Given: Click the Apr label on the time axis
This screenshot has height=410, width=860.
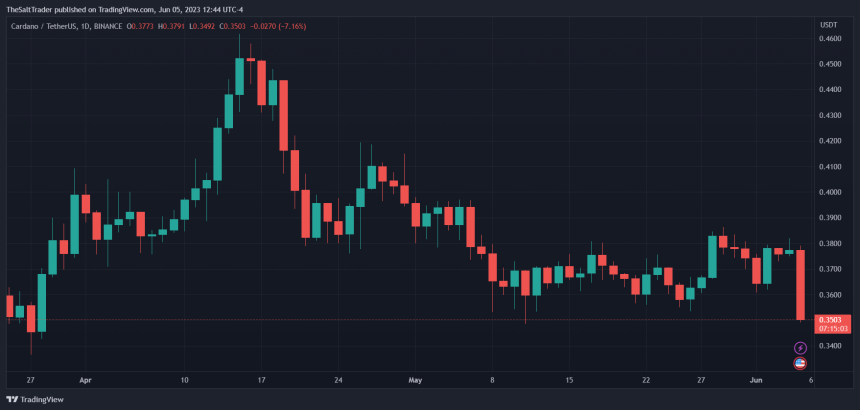Looking at the screenshot, I should 85,380.
